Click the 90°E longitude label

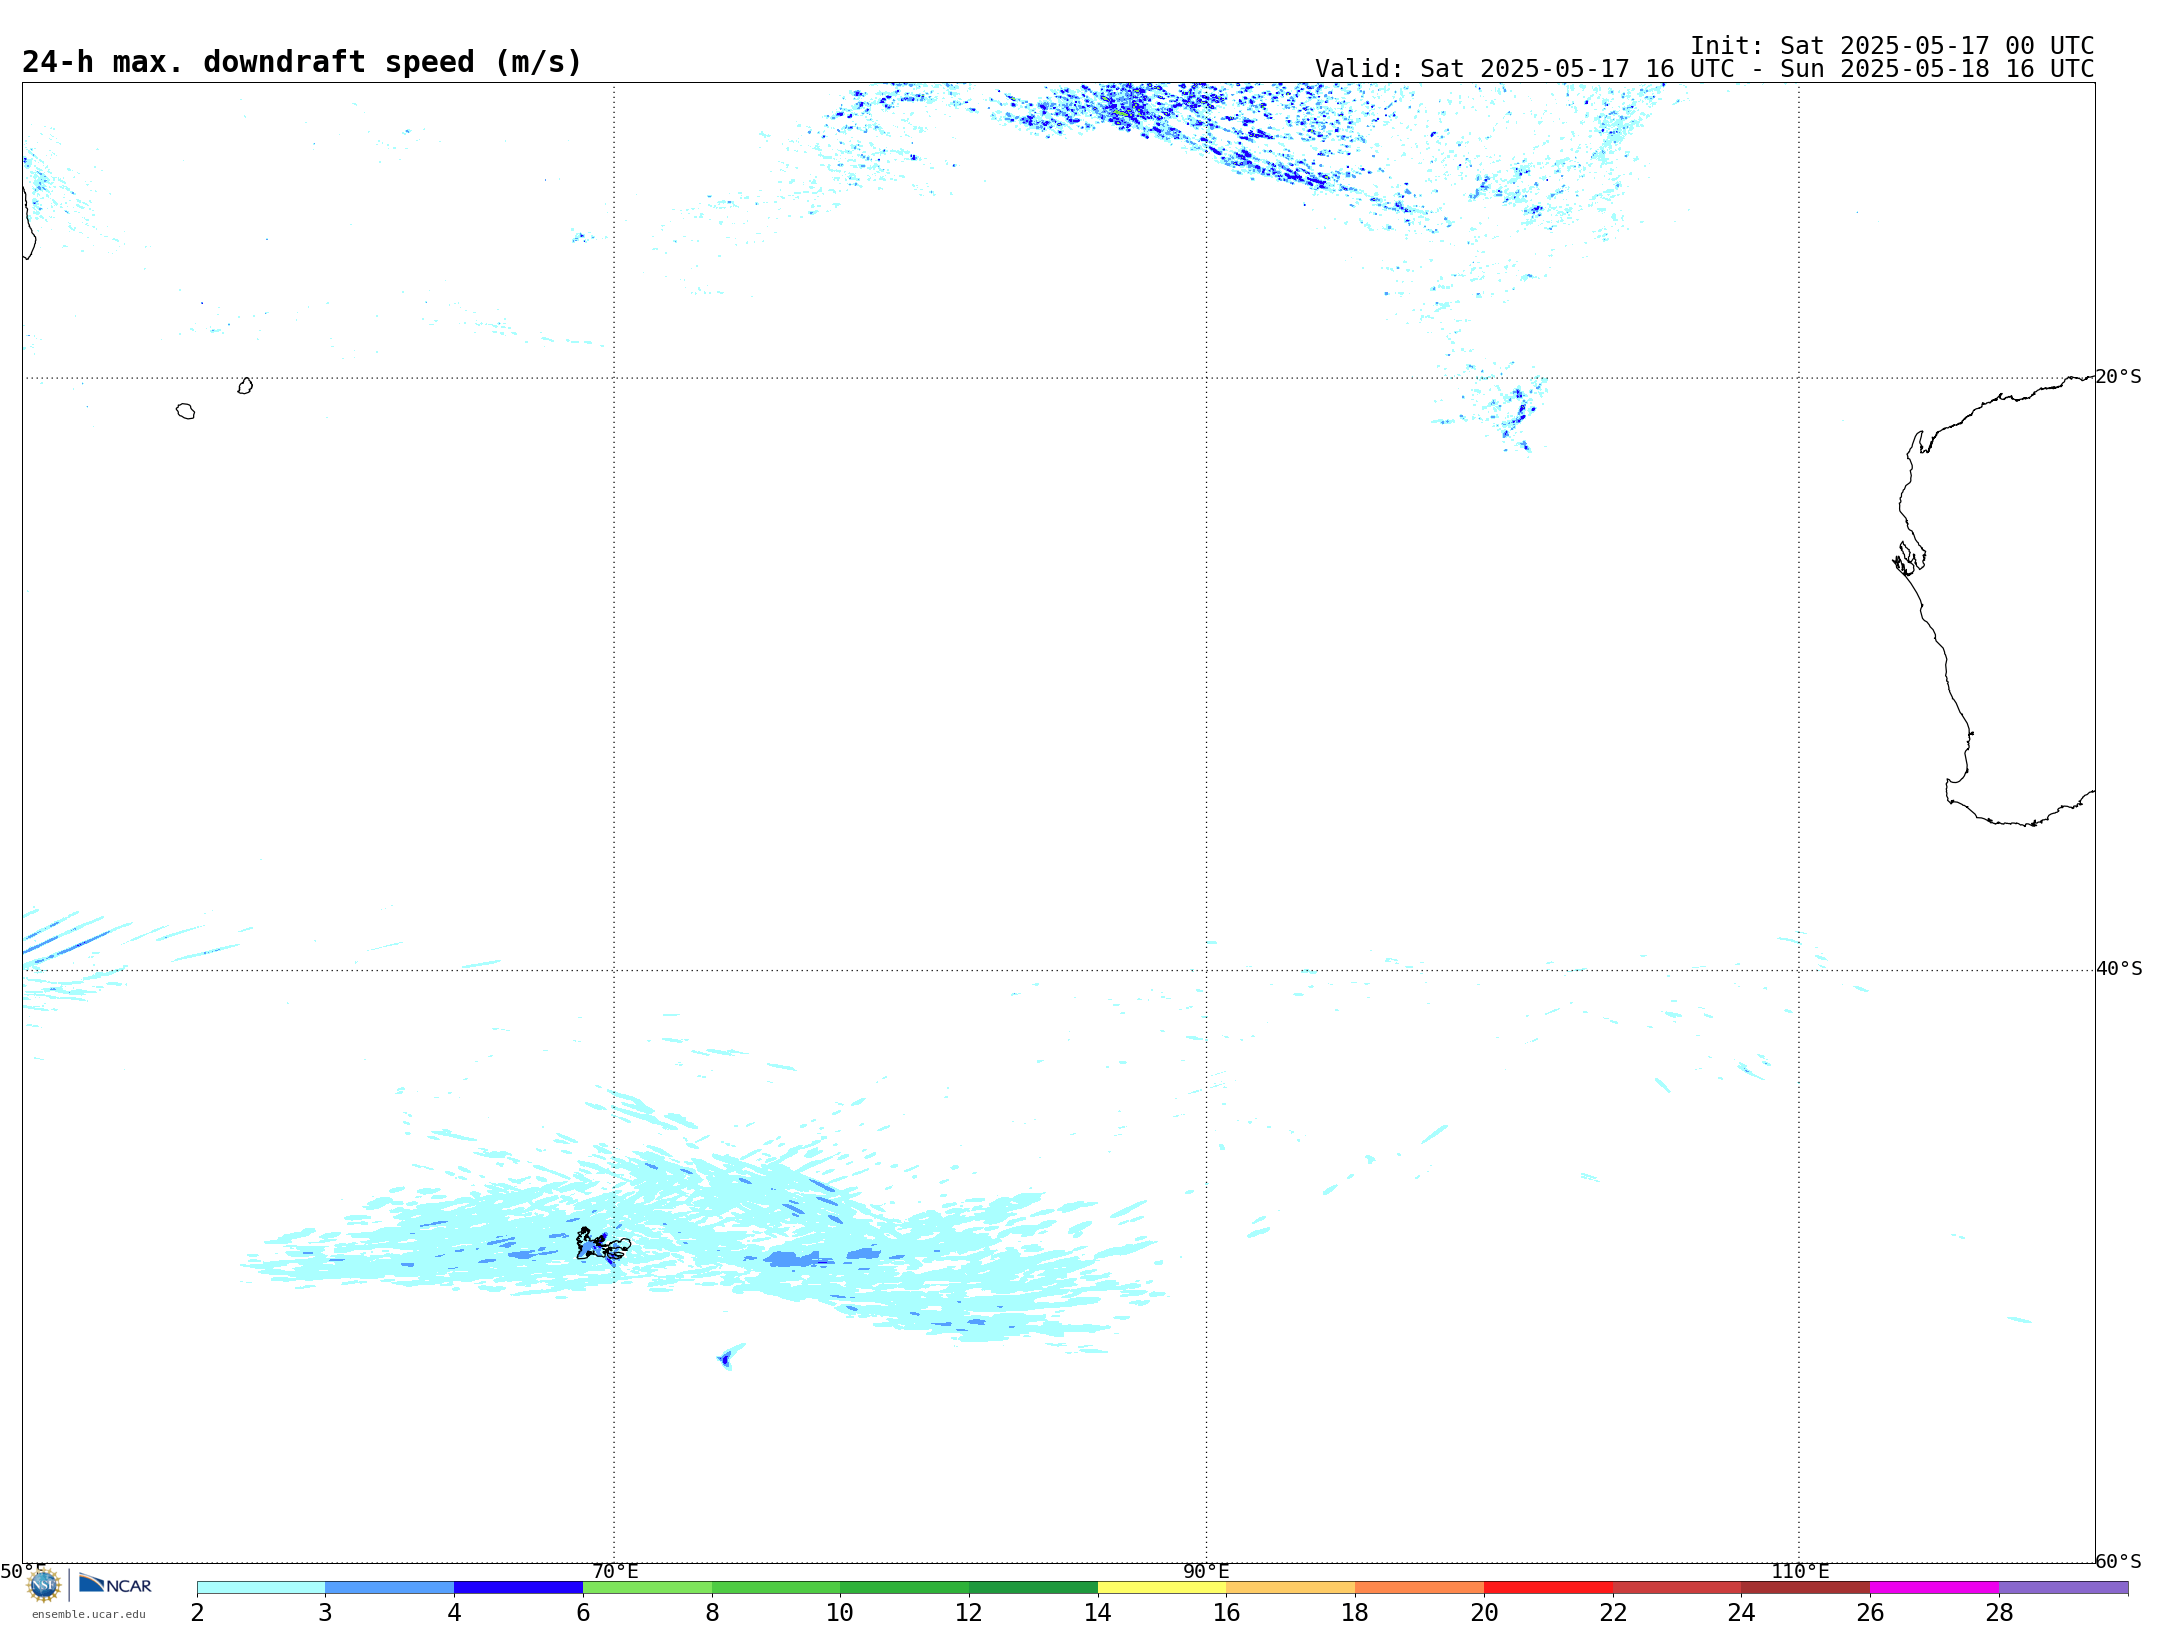tap(1206, 1572)
